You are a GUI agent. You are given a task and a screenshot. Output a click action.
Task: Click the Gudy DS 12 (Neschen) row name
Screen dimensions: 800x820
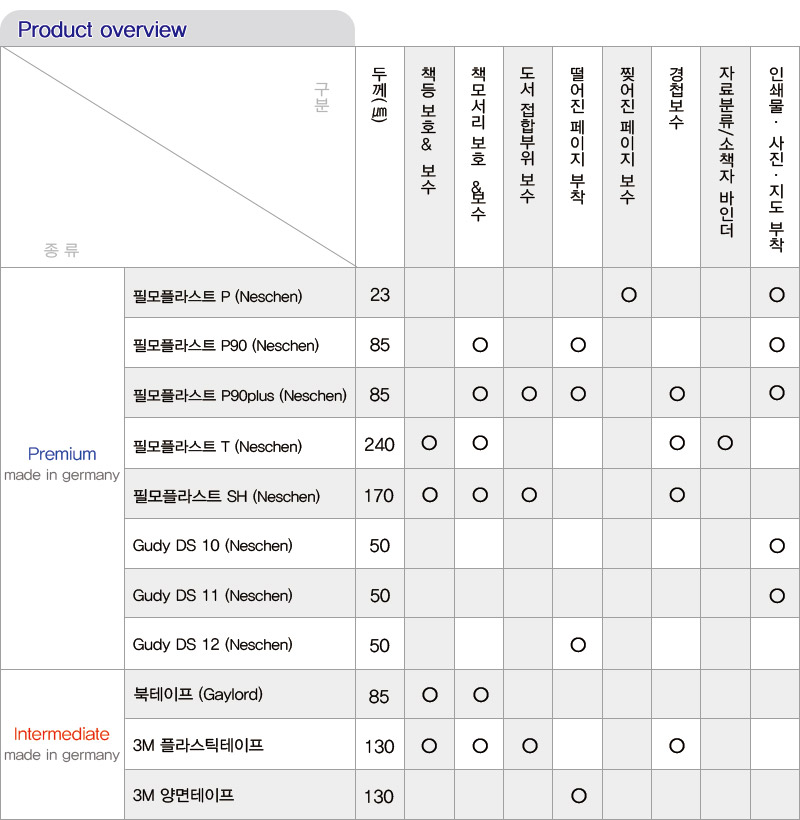pyautogui.click(x=212, y=645)
